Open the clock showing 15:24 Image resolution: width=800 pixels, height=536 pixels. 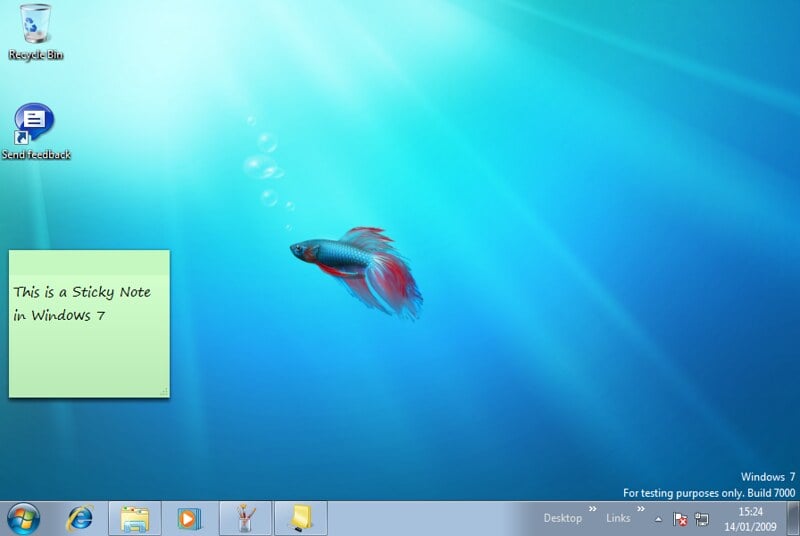tap(750, 511)
